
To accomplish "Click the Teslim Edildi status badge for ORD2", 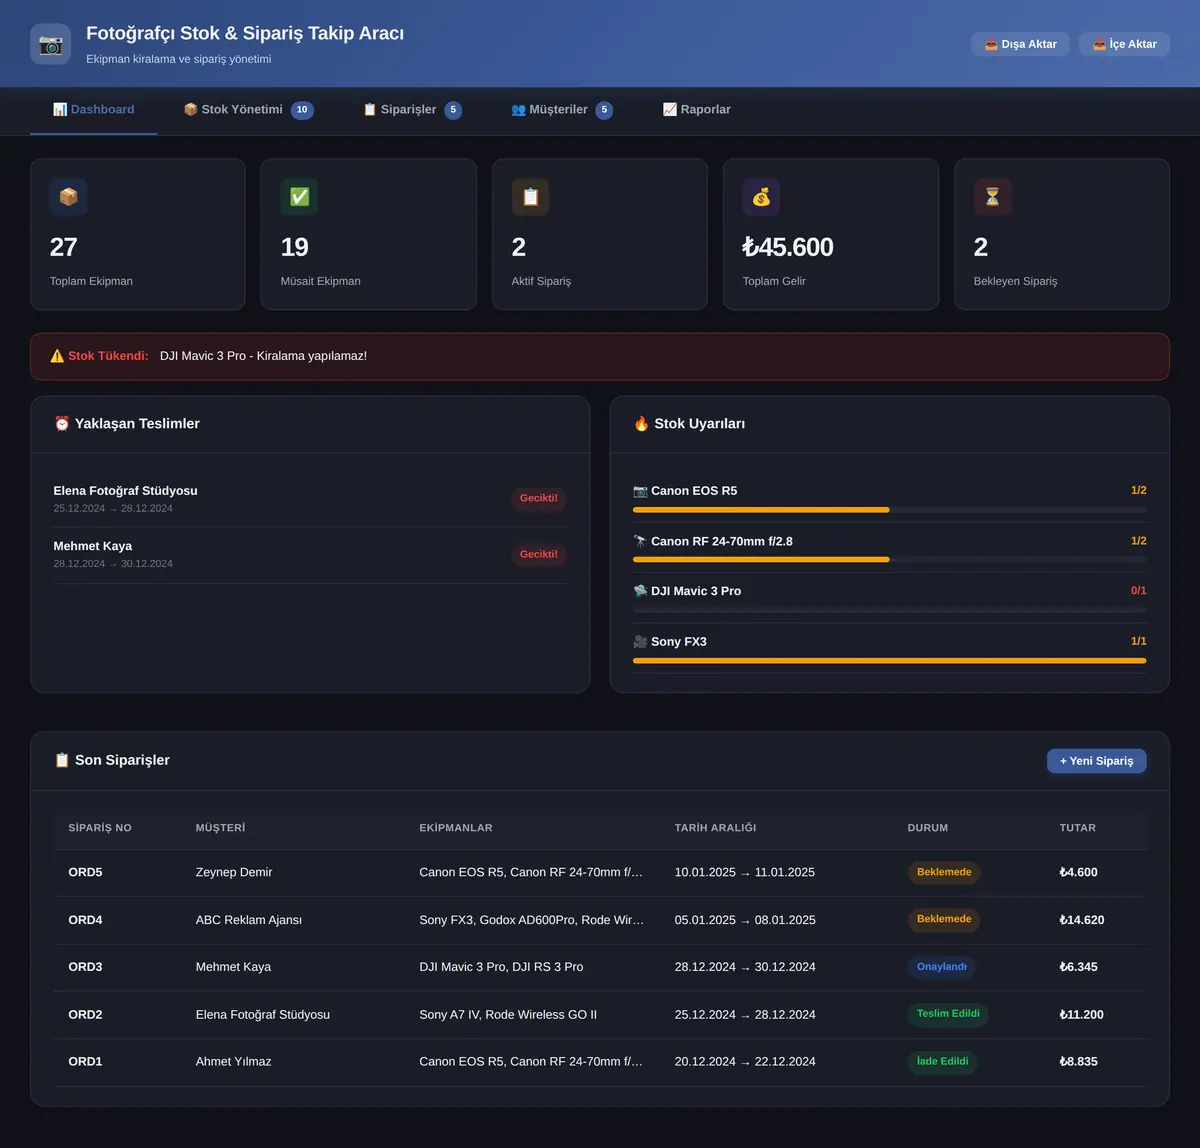I will pyautogui.click(x=948, y=1014).
